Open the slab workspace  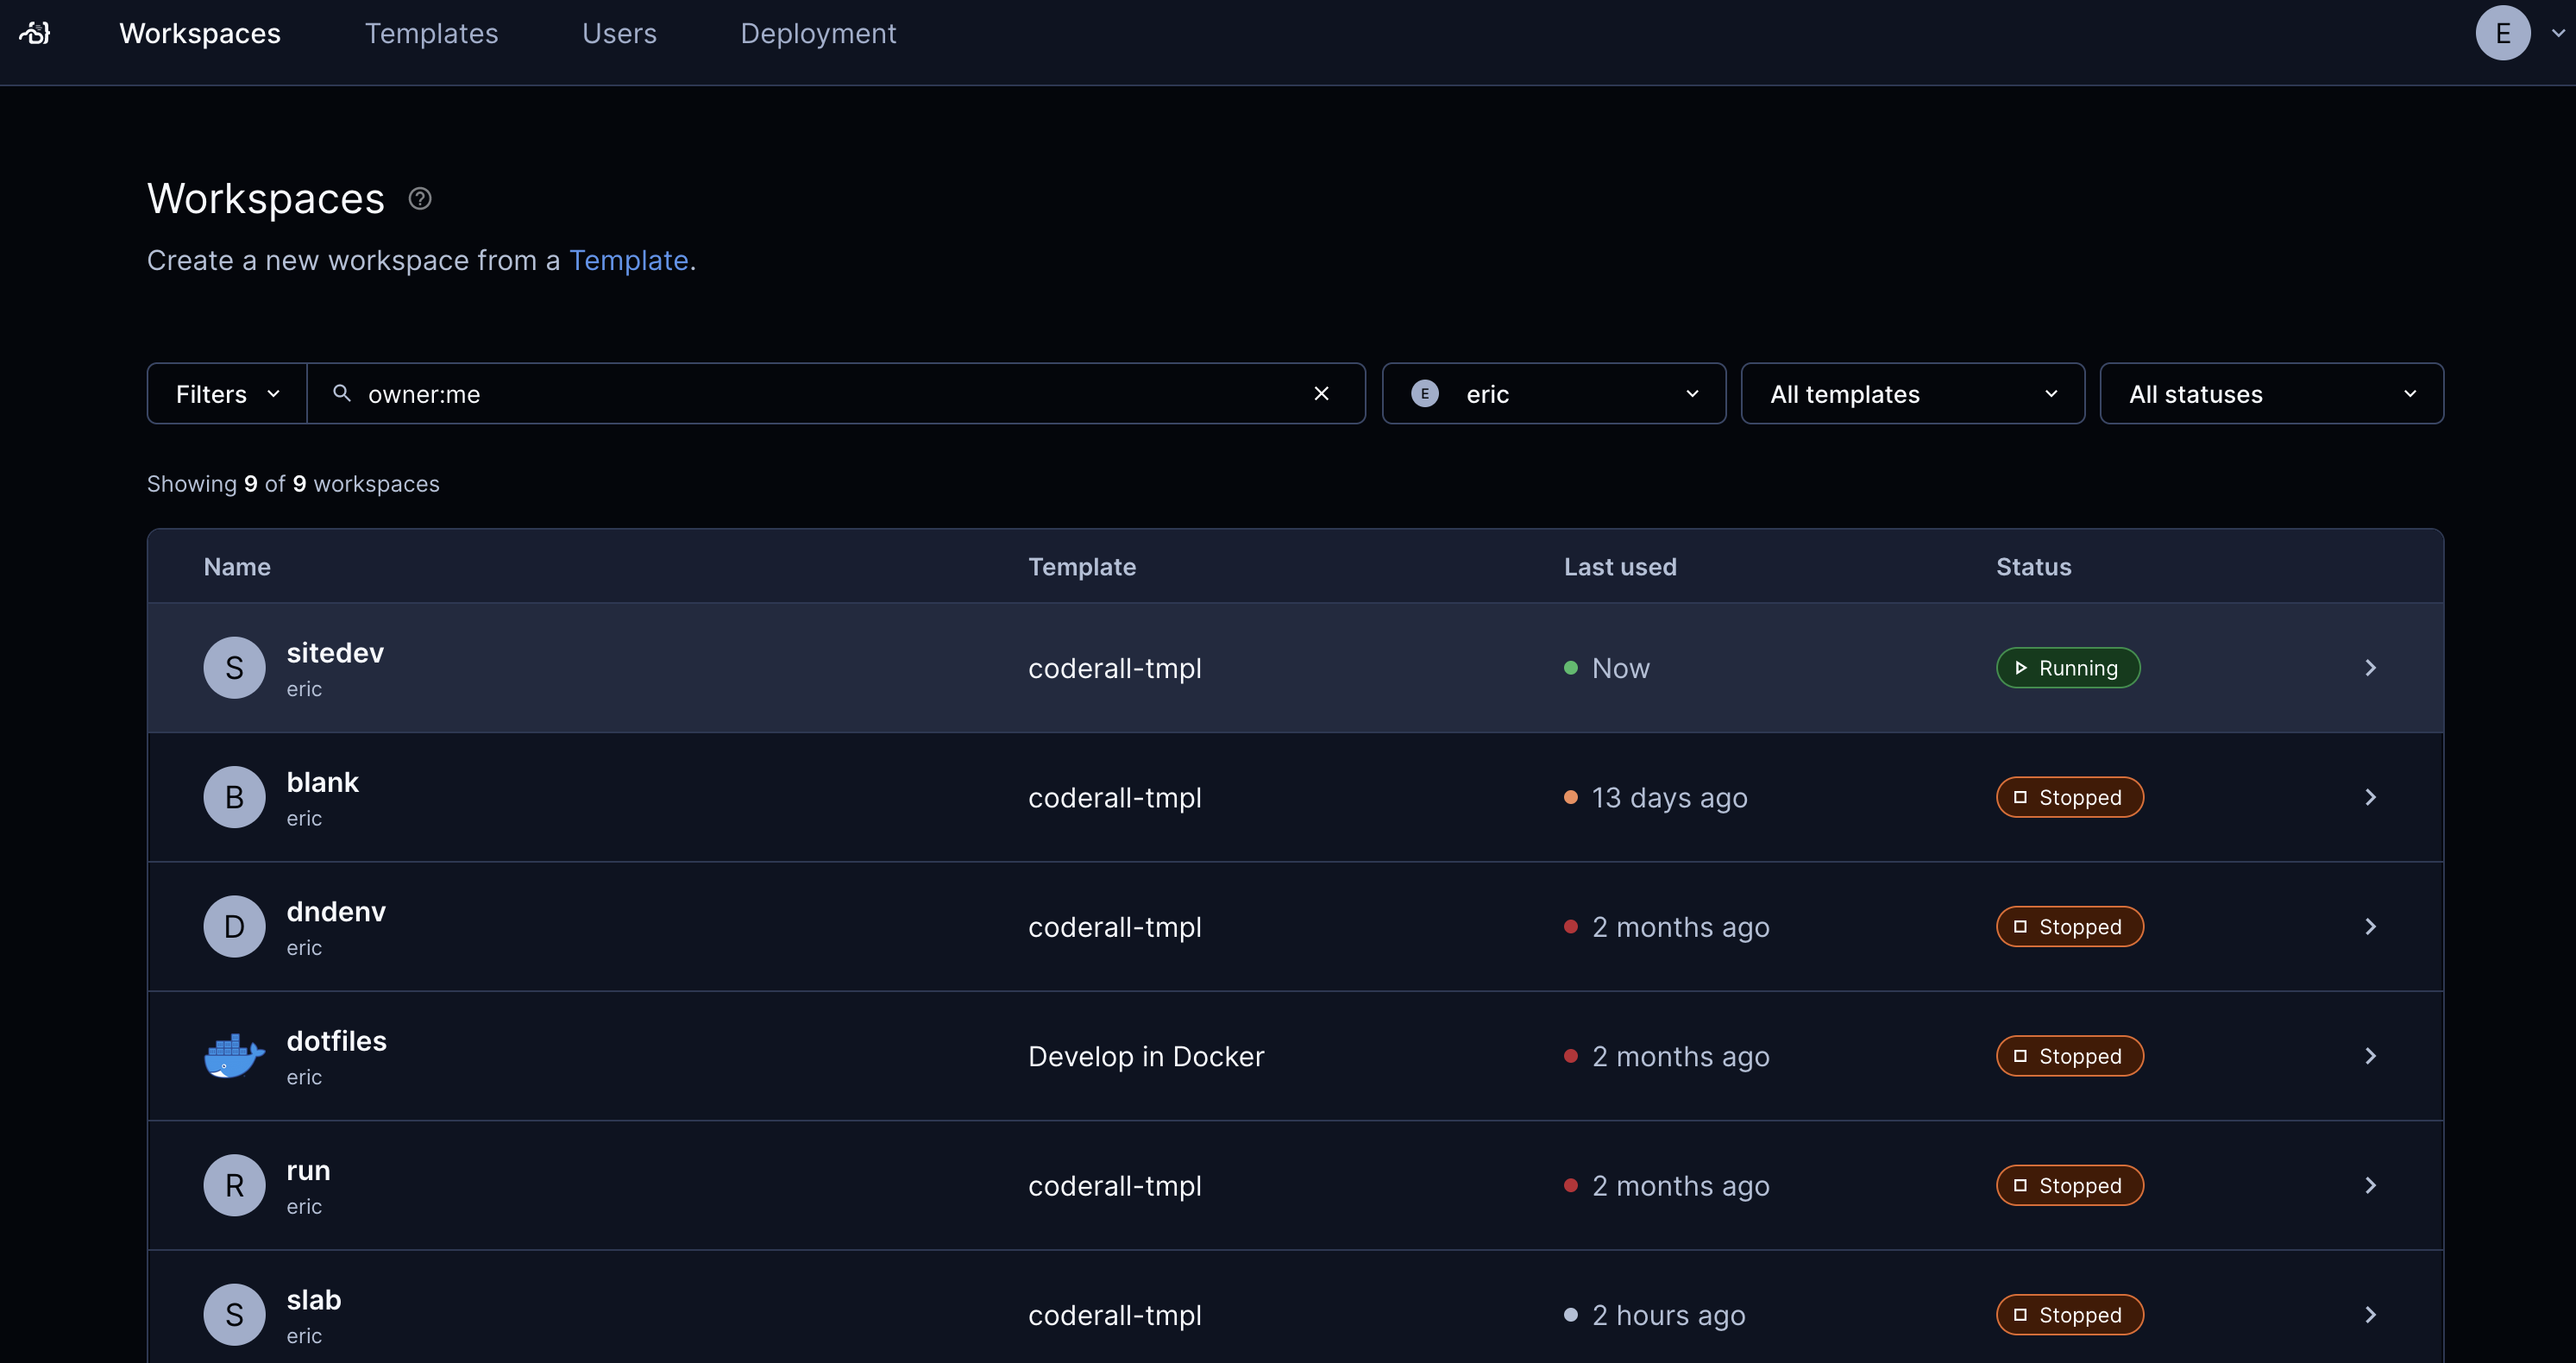point(314,1300)
